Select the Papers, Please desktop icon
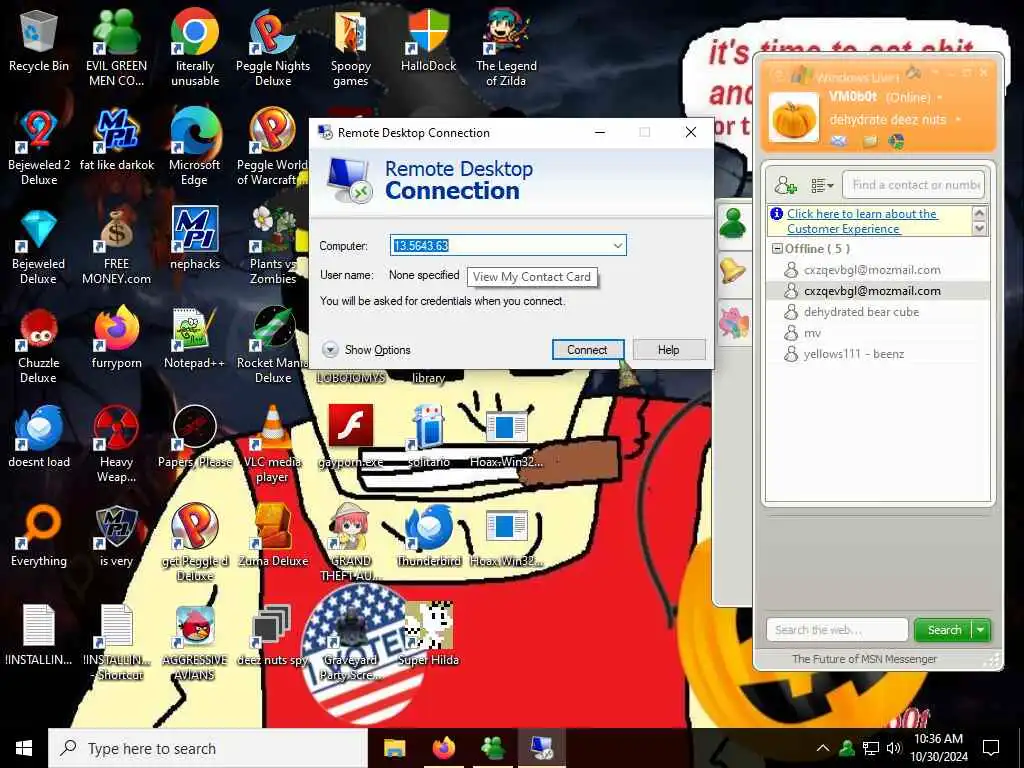 click(195, 438)
